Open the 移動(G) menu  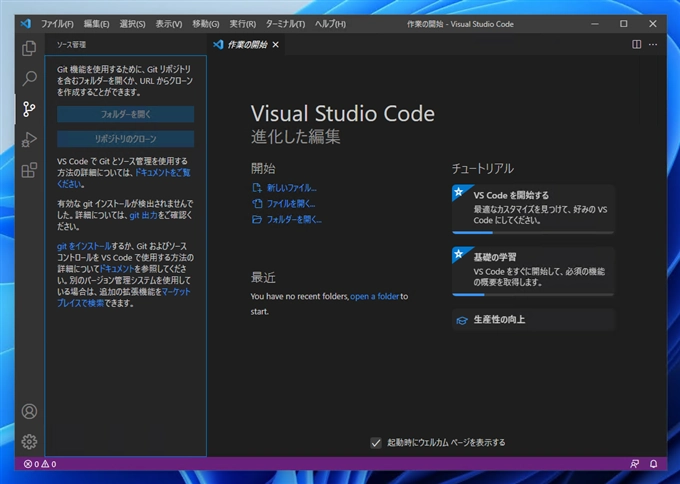[x=206, y=24]
